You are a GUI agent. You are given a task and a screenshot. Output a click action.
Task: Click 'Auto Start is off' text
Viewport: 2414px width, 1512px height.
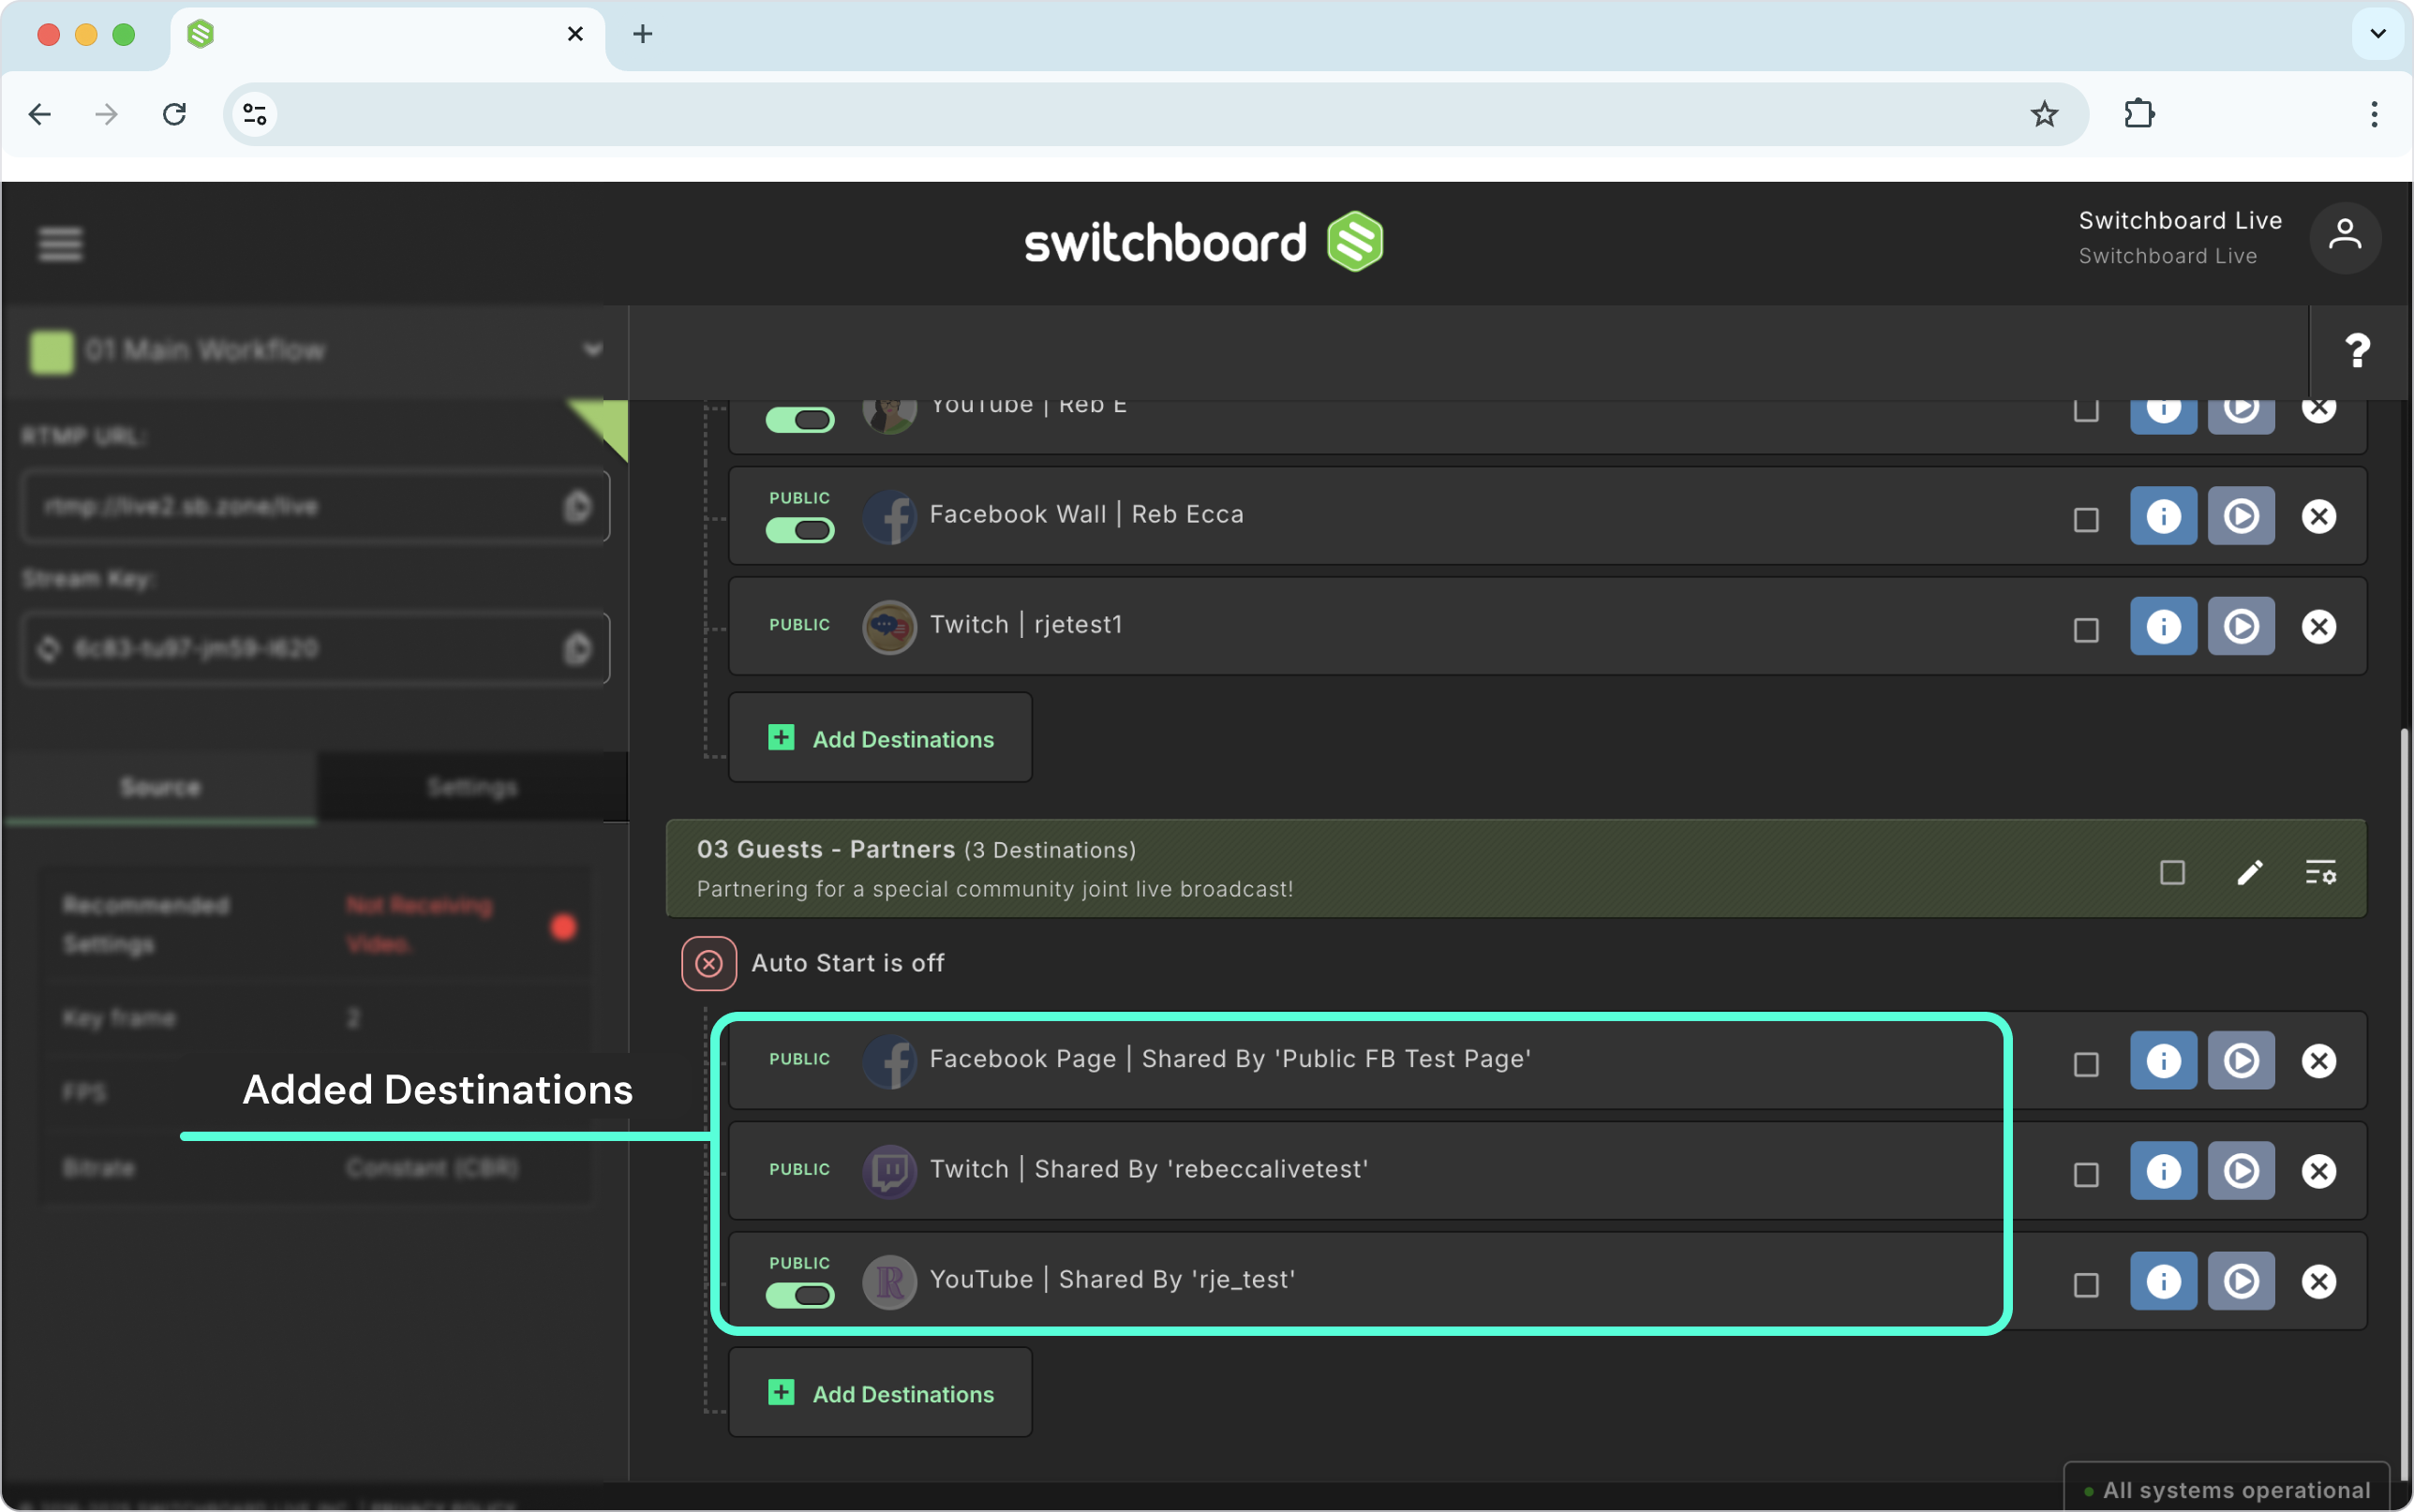[x=847, y=963]
